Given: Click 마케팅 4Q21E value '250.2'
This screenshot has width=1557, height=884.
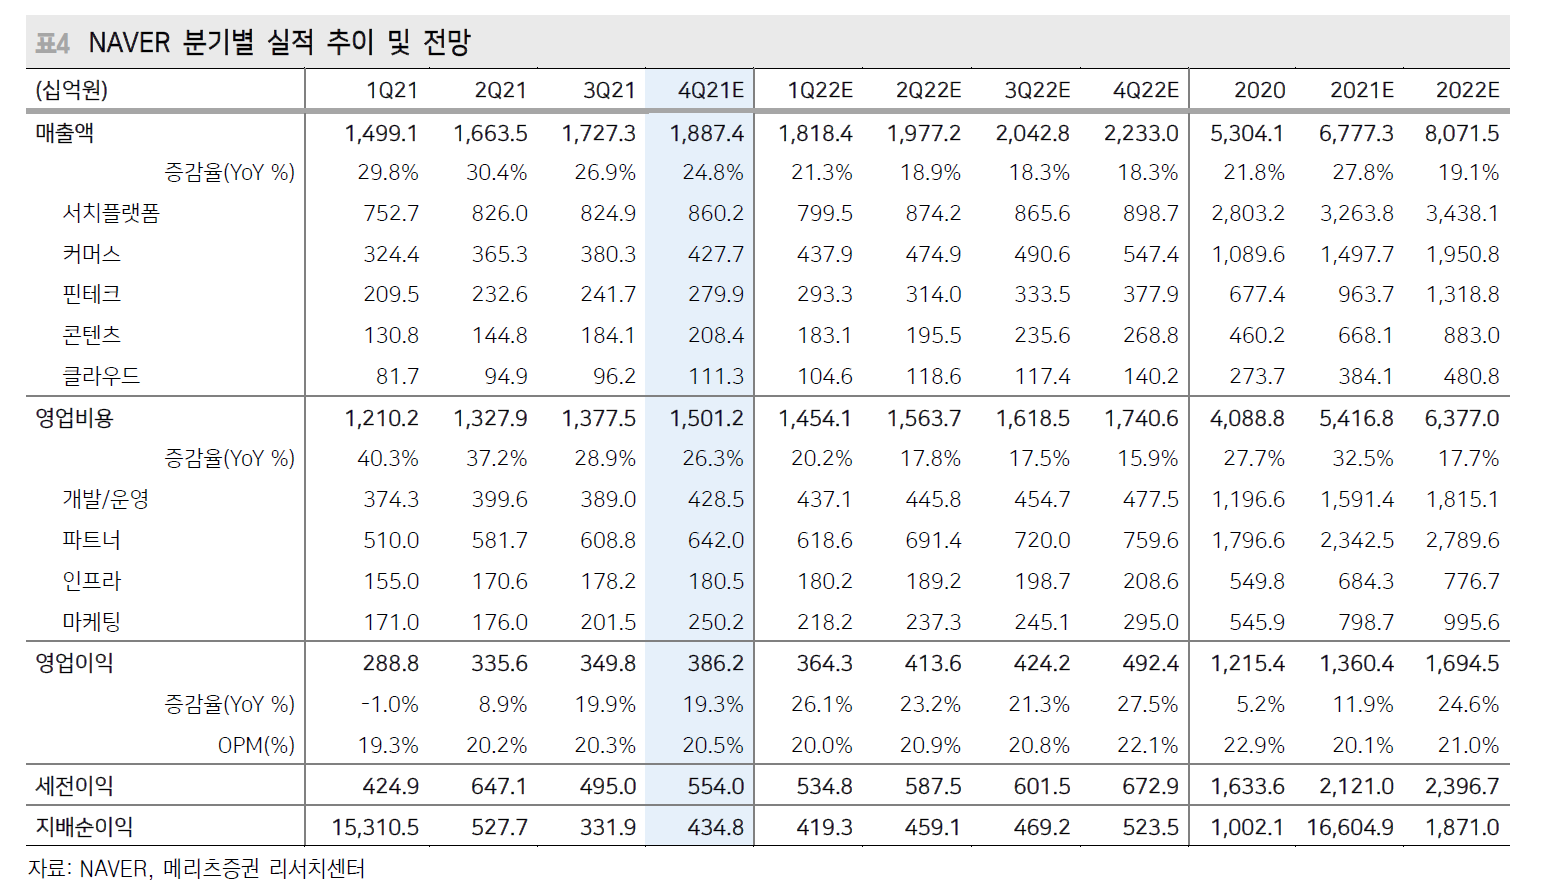Looking at the screenshot, I should pos(716,622).
